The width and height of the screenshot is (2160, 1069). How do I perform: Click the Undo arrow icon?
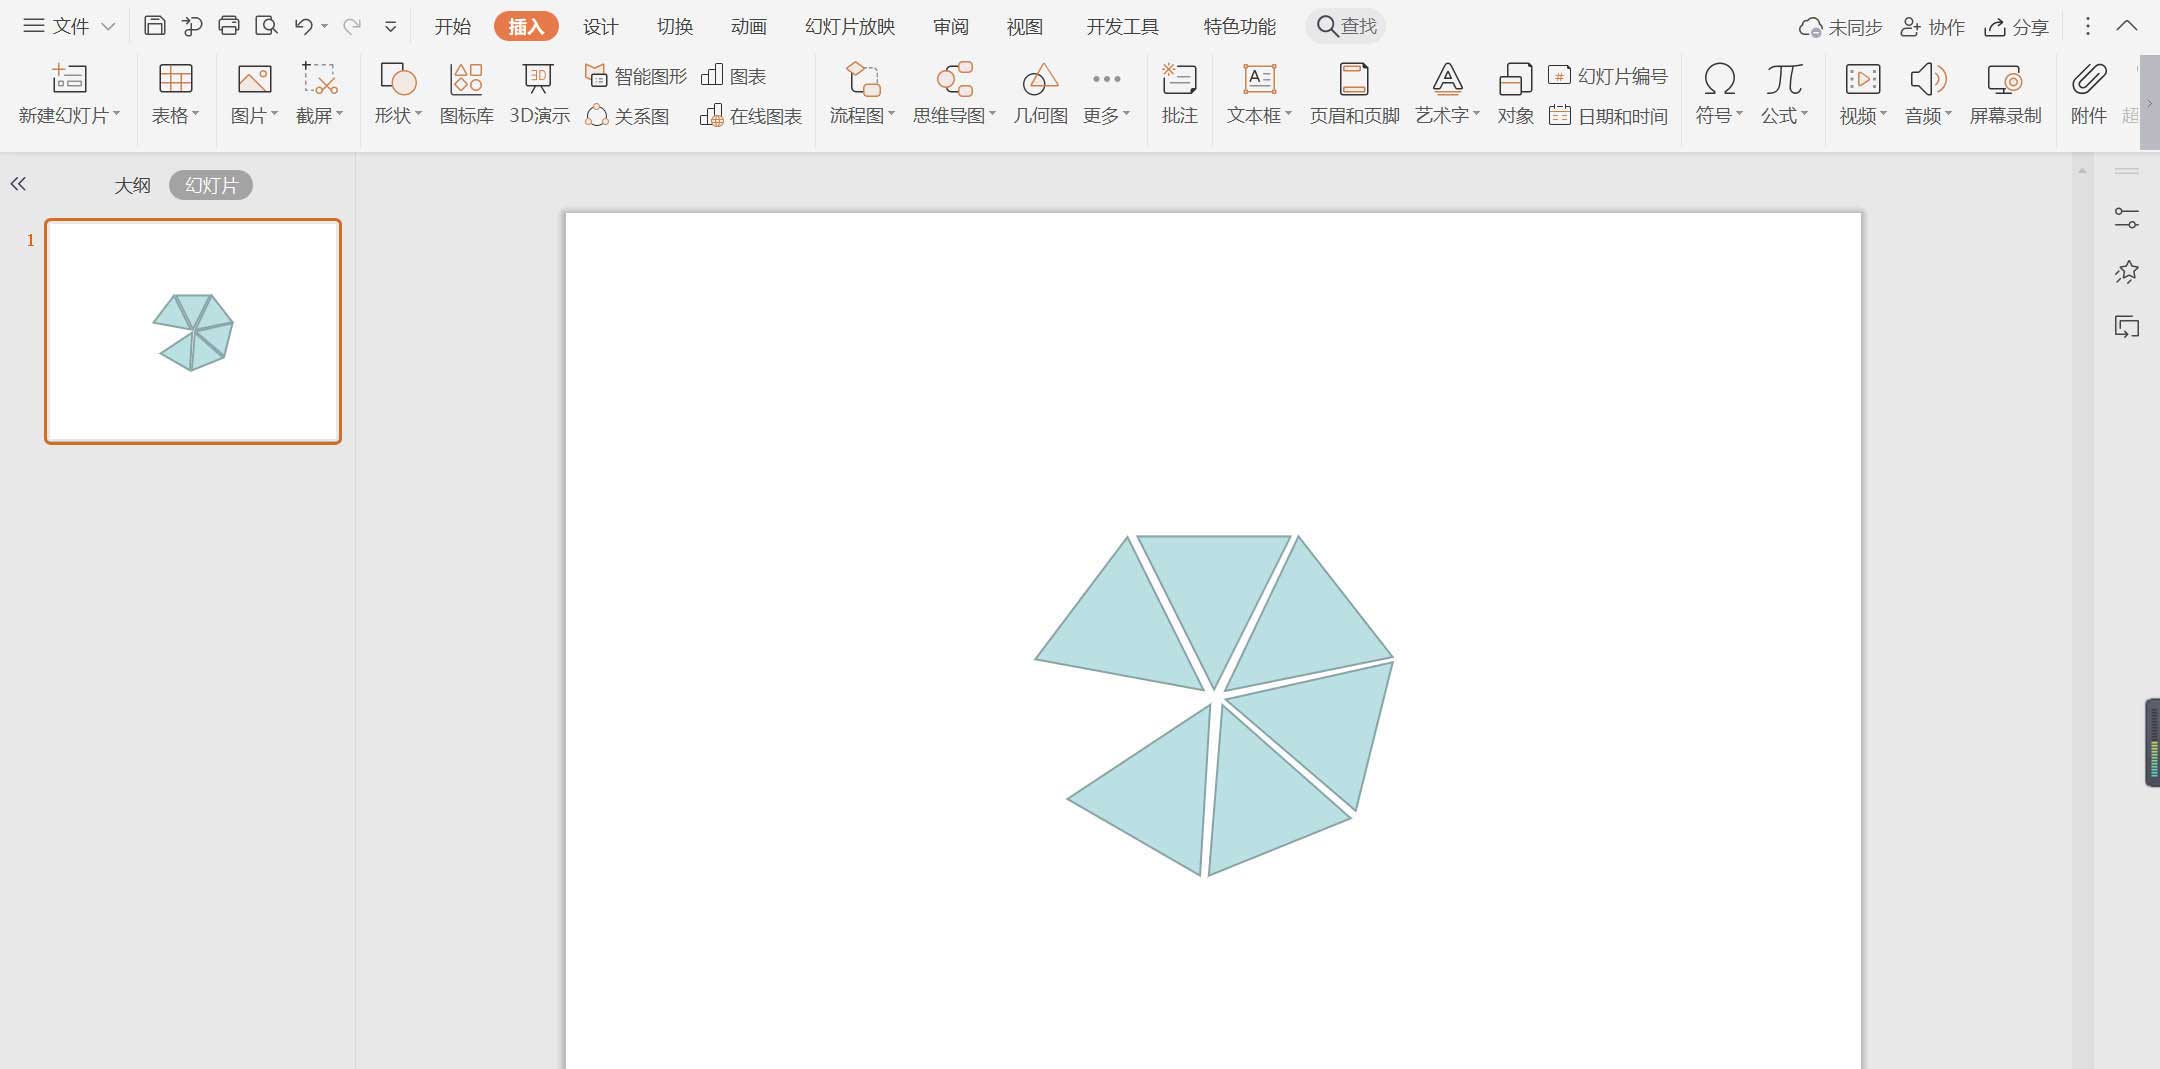click(304, 26)
